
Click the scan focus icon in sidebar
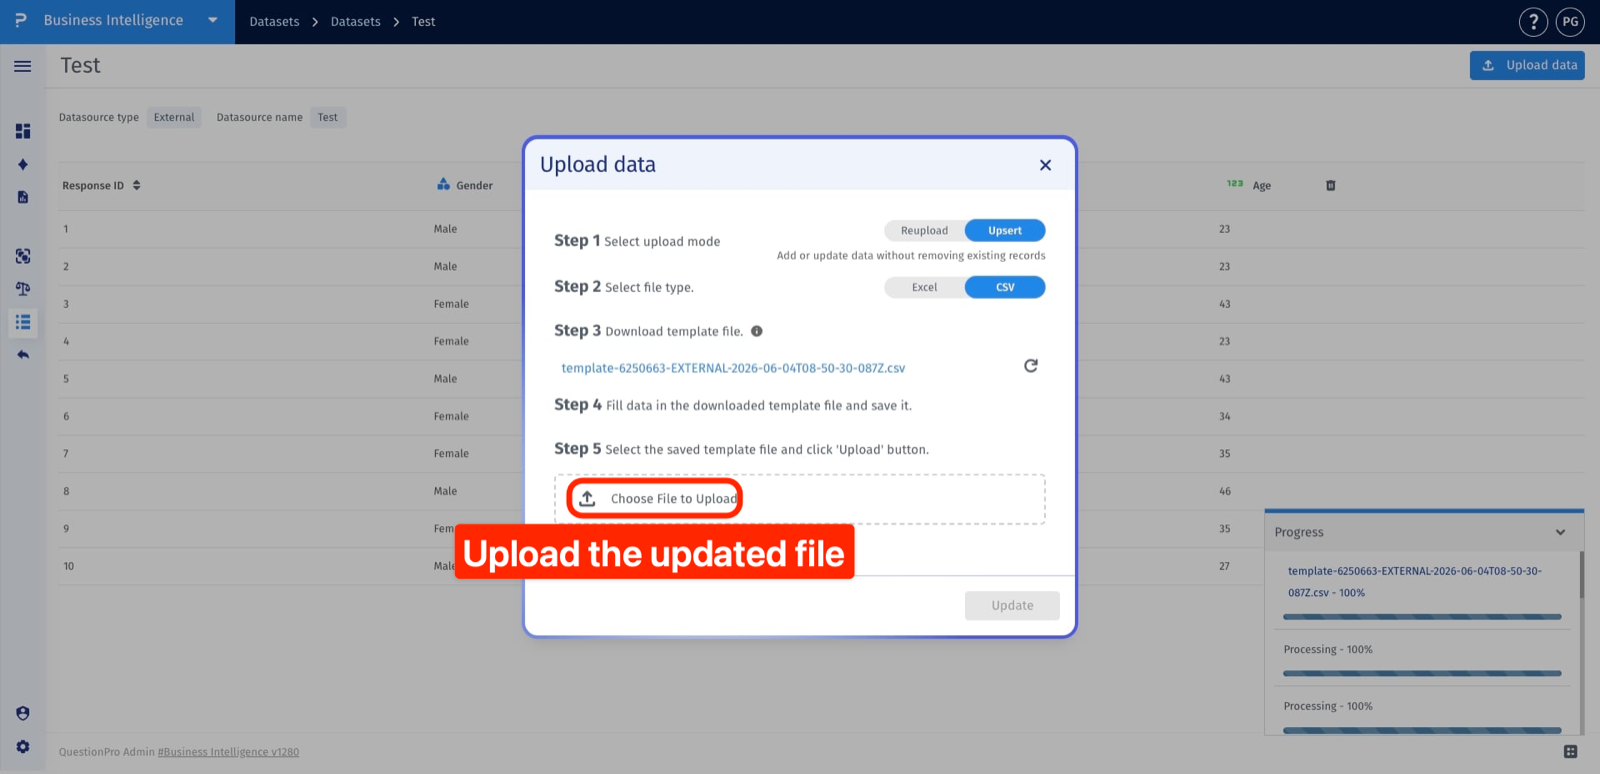pos(22,256)
